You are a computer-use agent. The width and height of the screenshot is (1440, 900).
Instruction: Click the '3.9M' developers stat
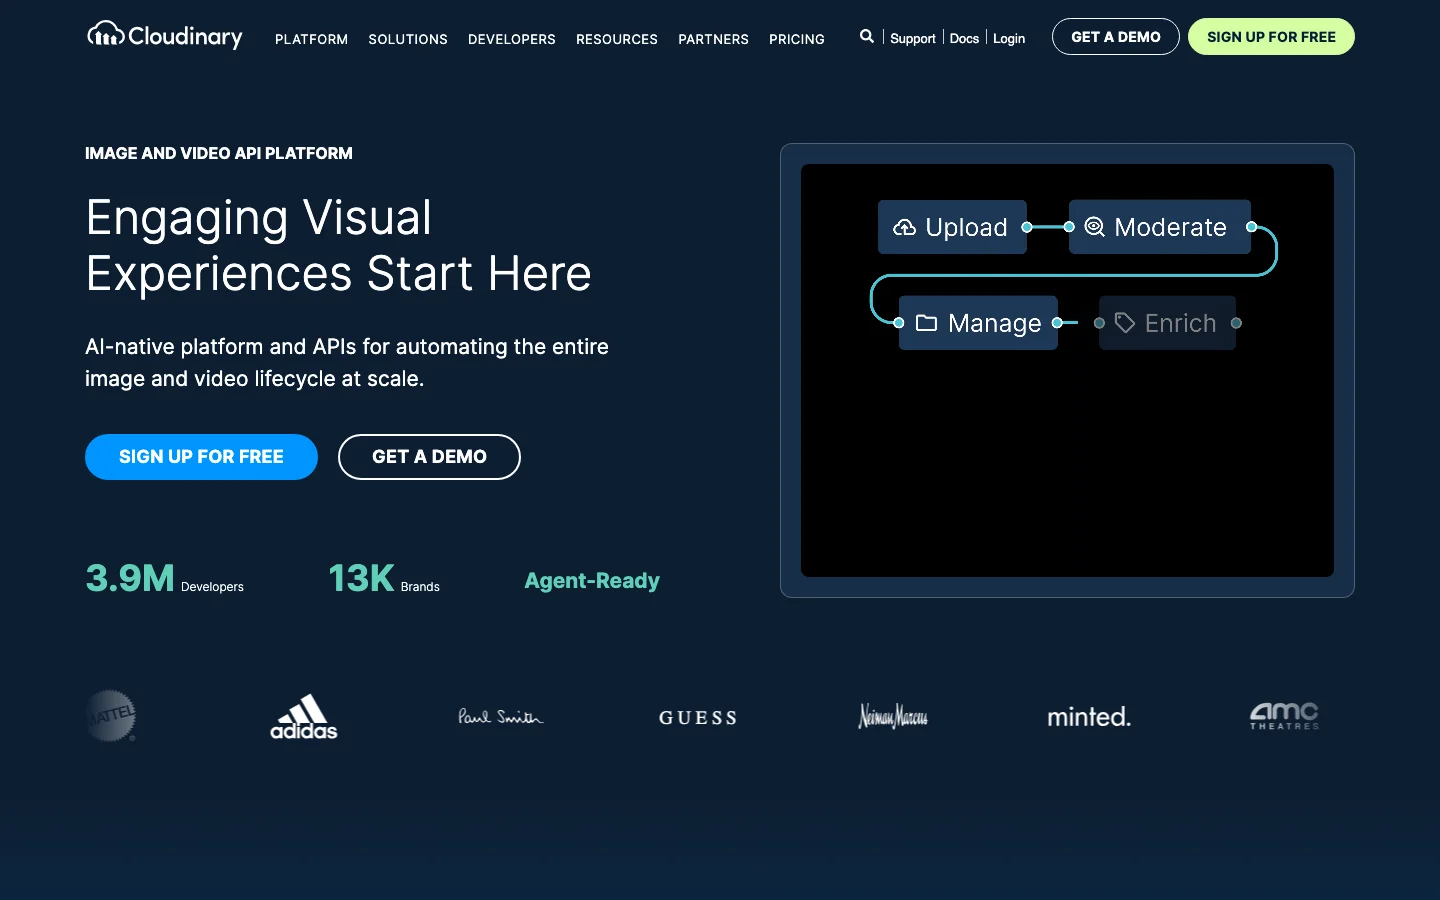(x=130, y=578)
